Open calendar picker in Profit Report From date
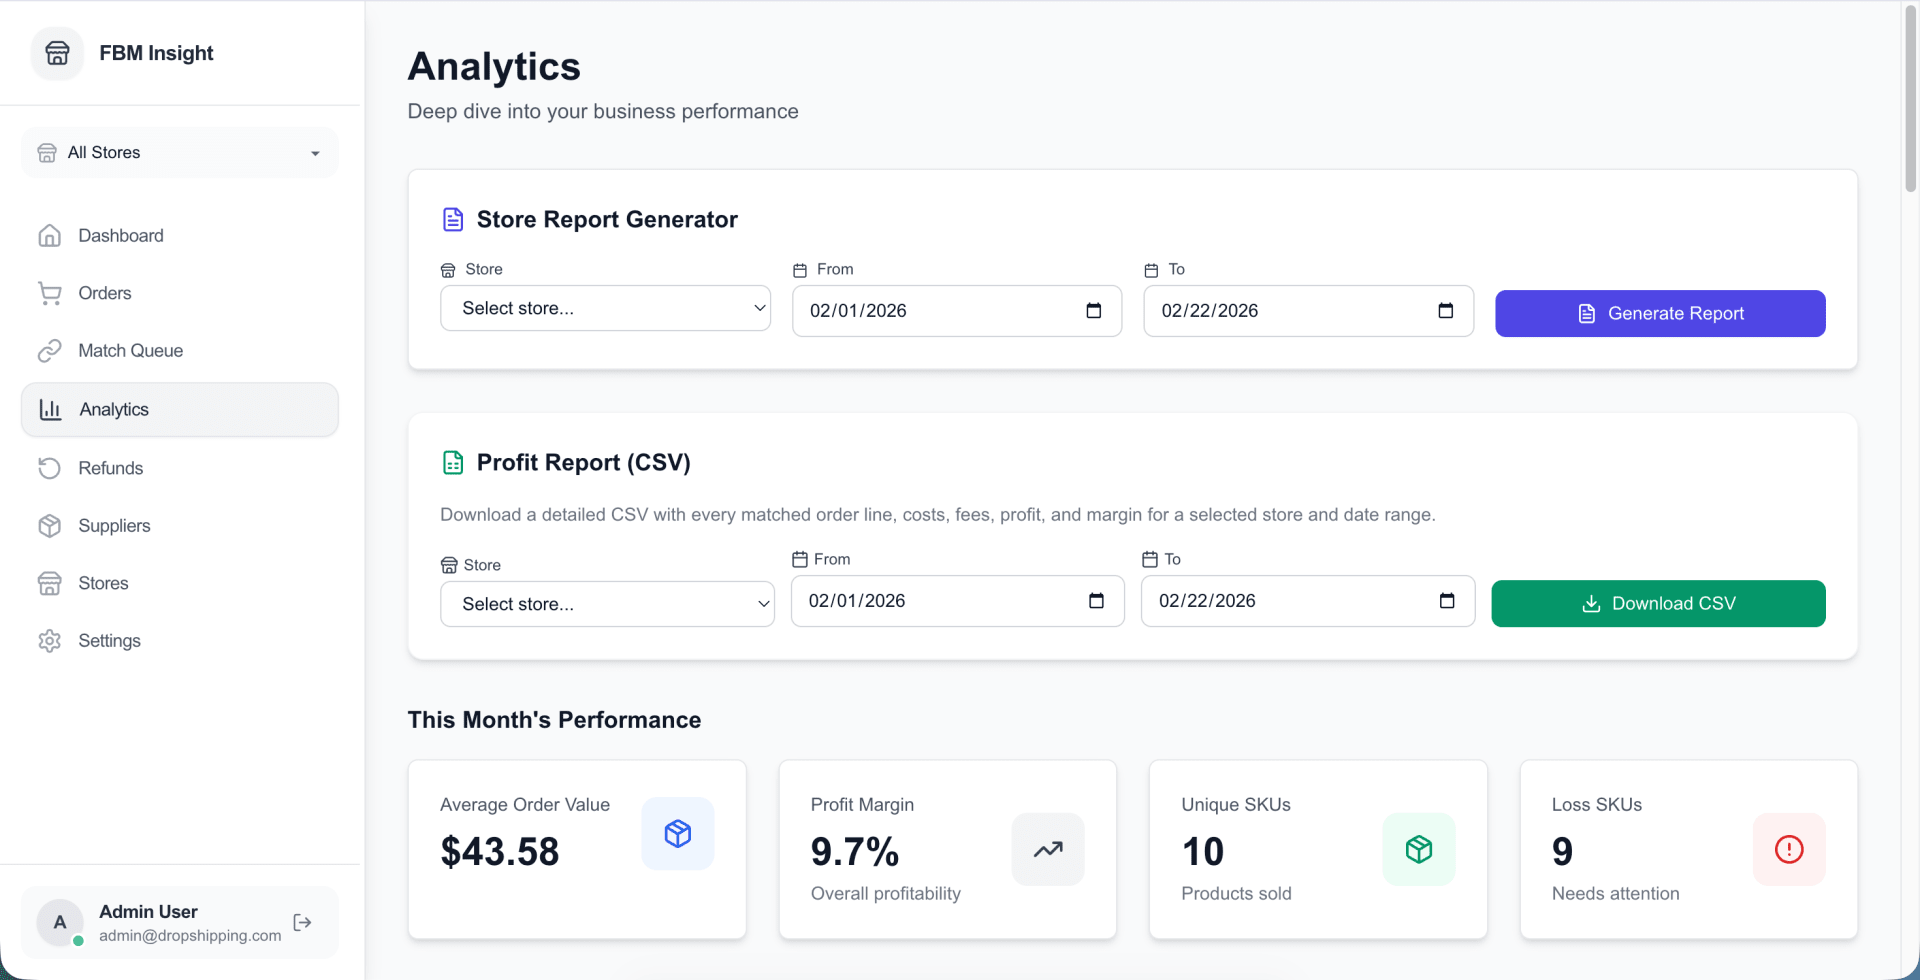Image resolution: width=1920 pixels, height=980 pixels. [1096, 600]
